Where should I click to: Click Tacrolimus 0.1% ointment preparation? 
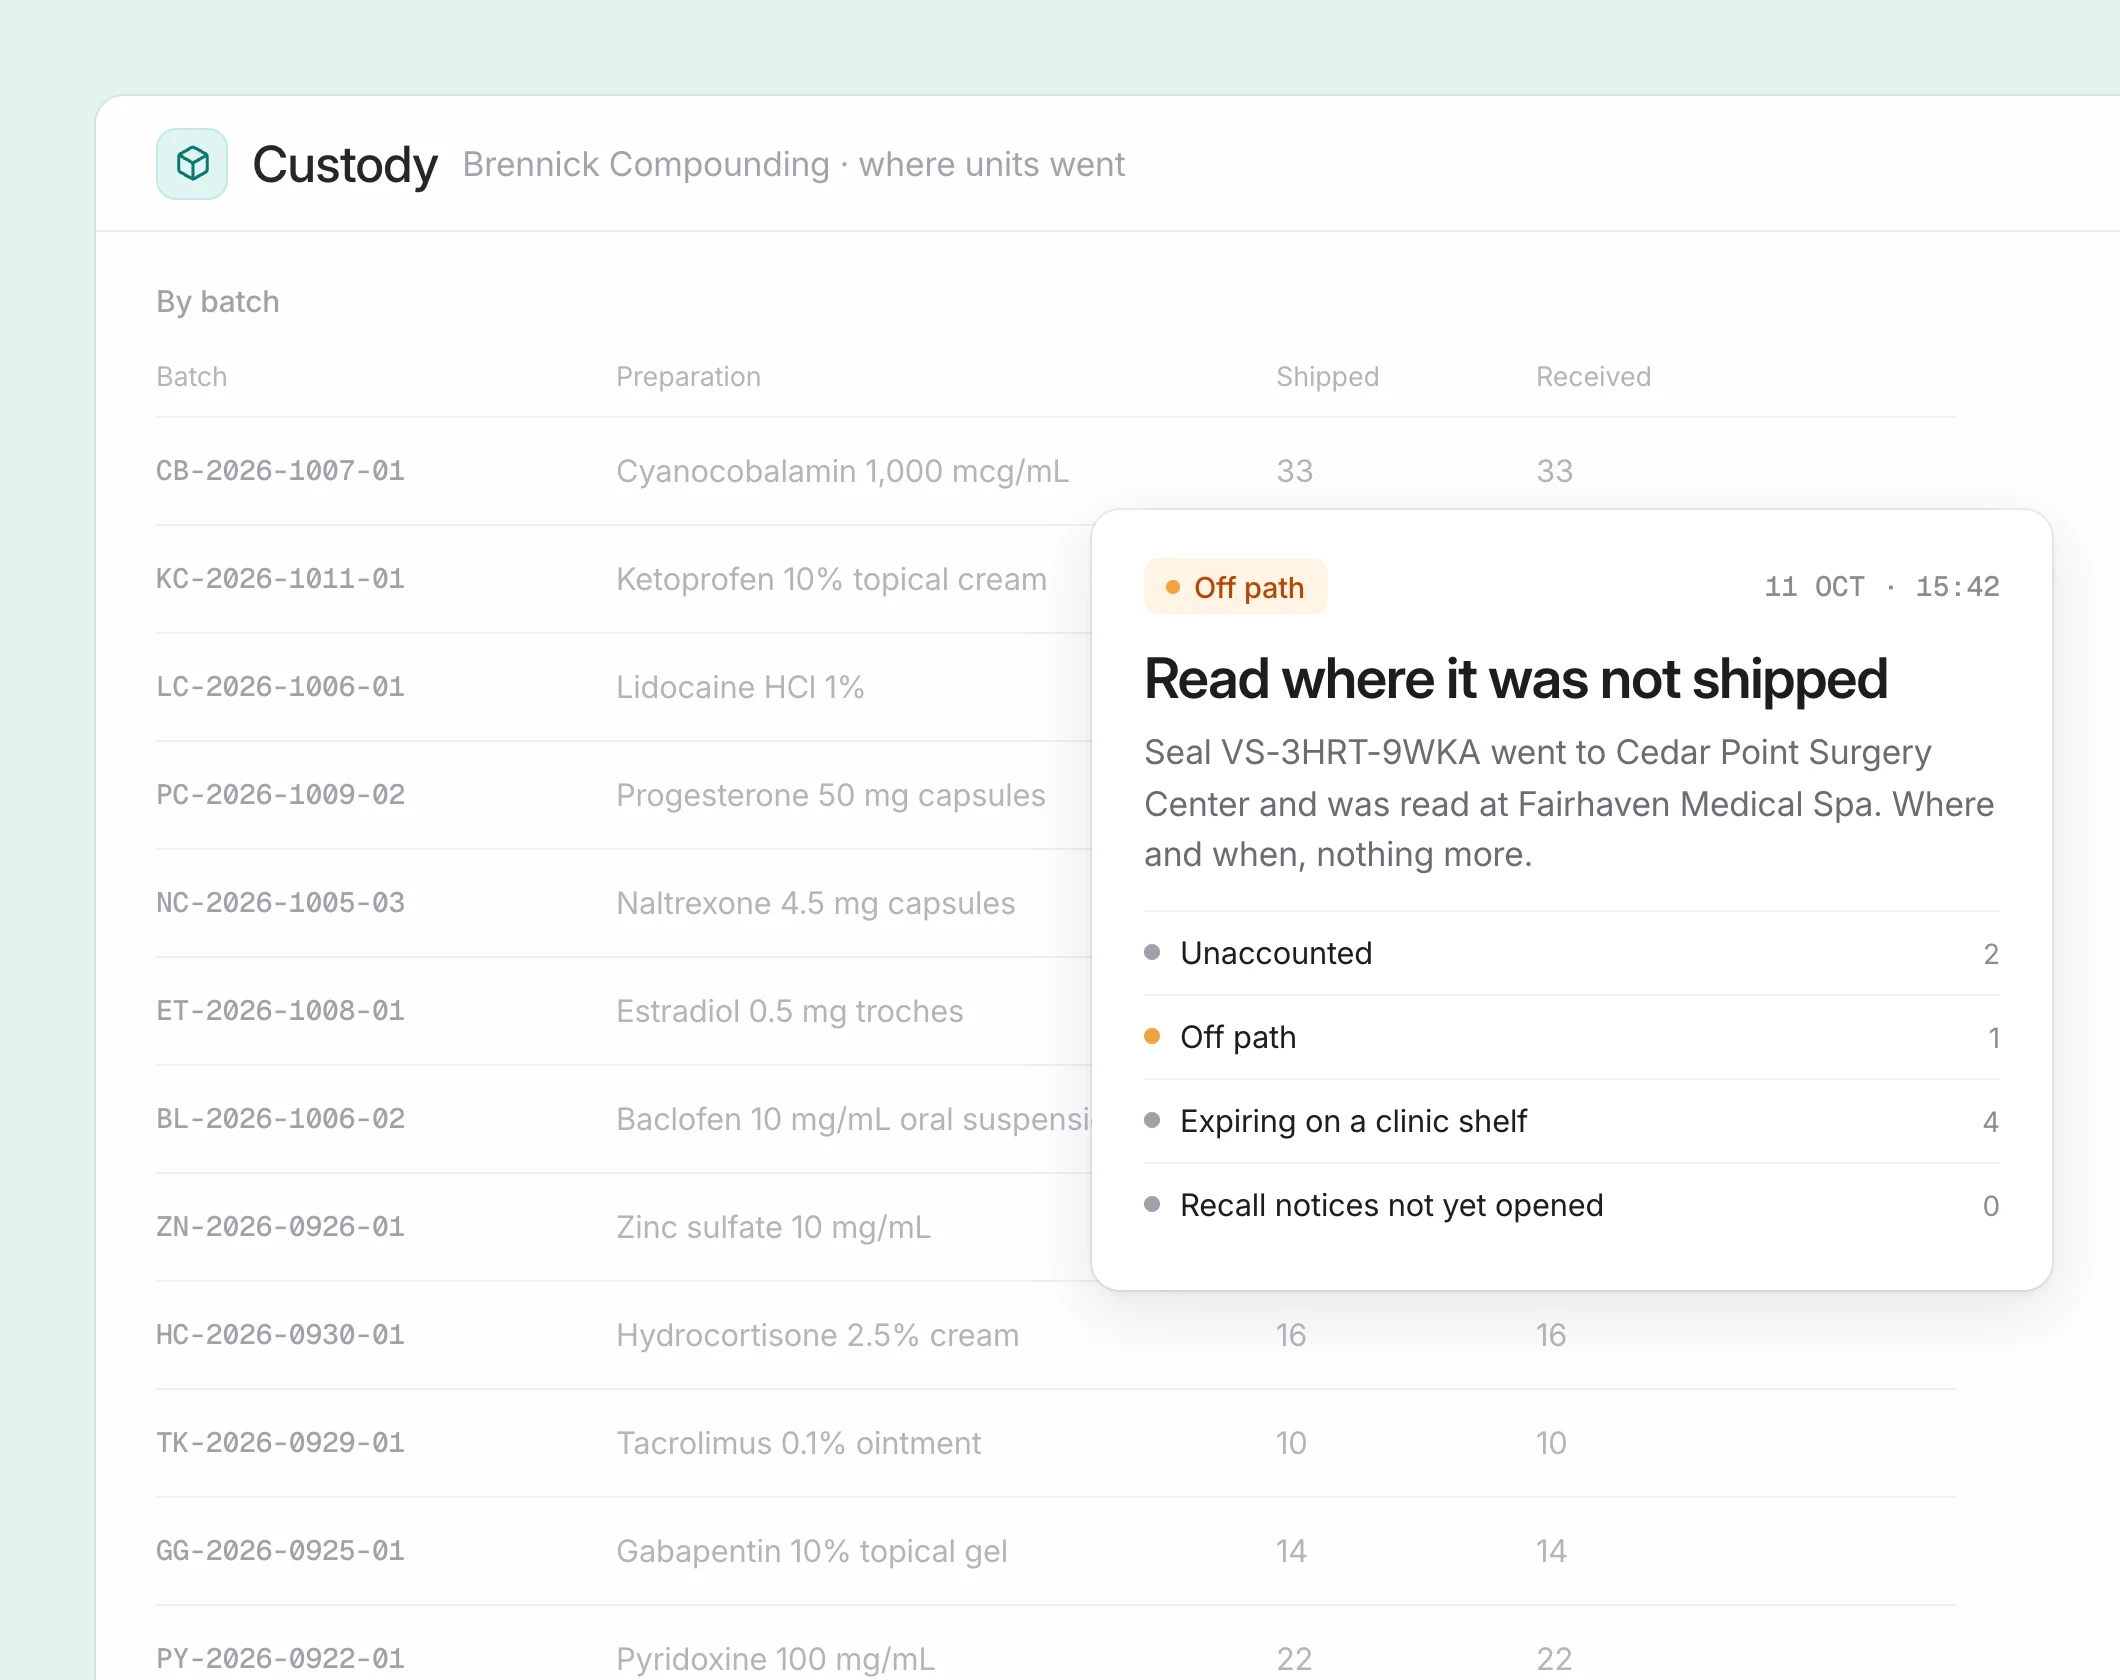pos(798,1443)
